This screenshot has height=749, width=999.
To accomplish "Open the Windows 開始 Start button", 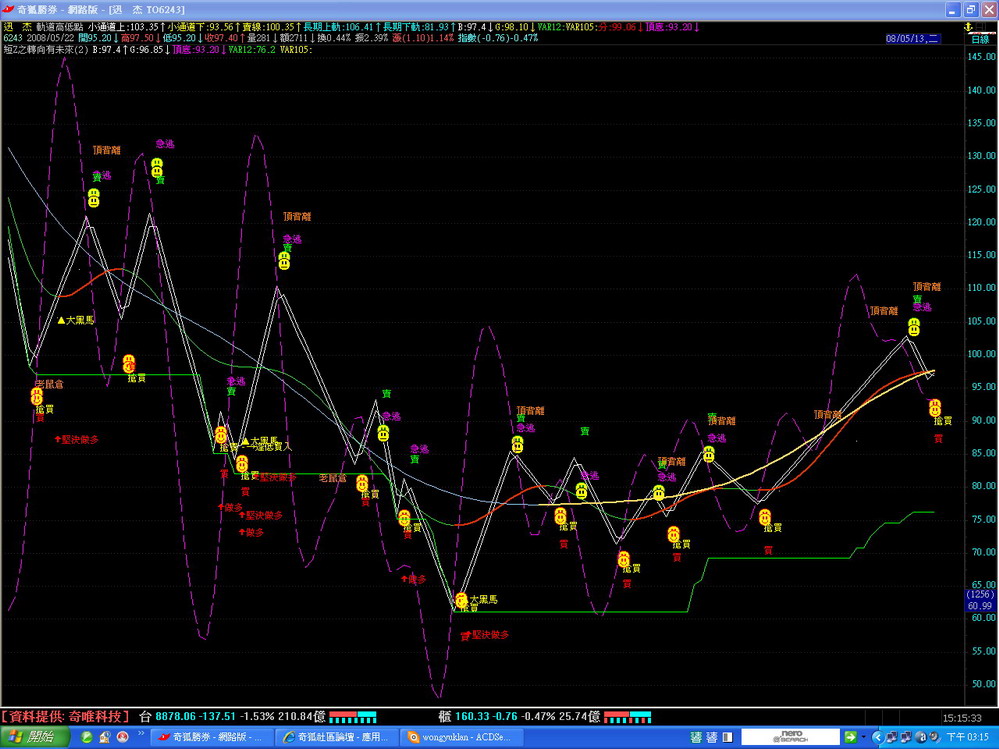I will (x=34, y=737).
